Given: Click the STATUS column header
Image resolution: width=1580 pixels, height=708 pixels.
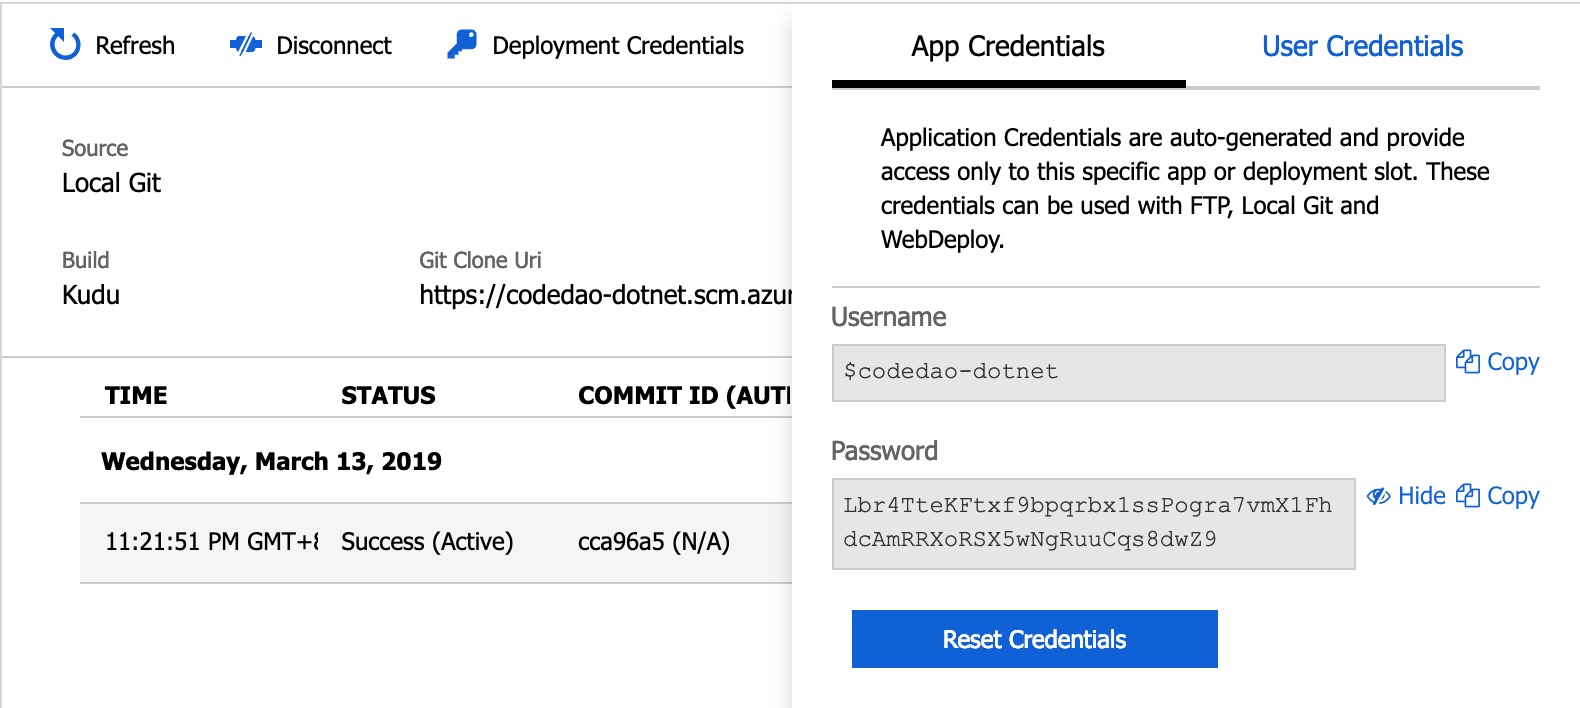Looking at the screenshot, I should click(388, 396).
